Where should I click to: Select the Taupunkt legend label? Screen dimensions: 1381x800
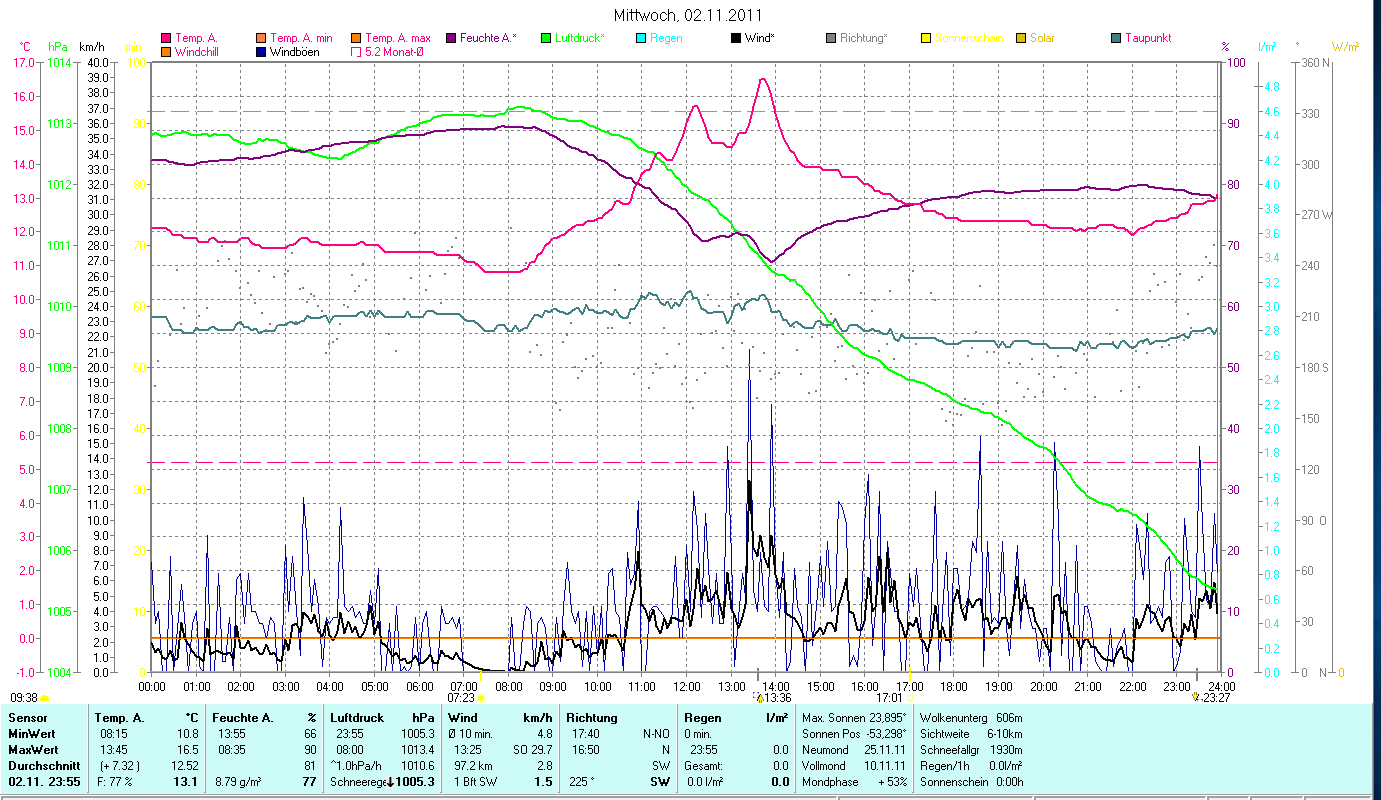click(1147, 38)
